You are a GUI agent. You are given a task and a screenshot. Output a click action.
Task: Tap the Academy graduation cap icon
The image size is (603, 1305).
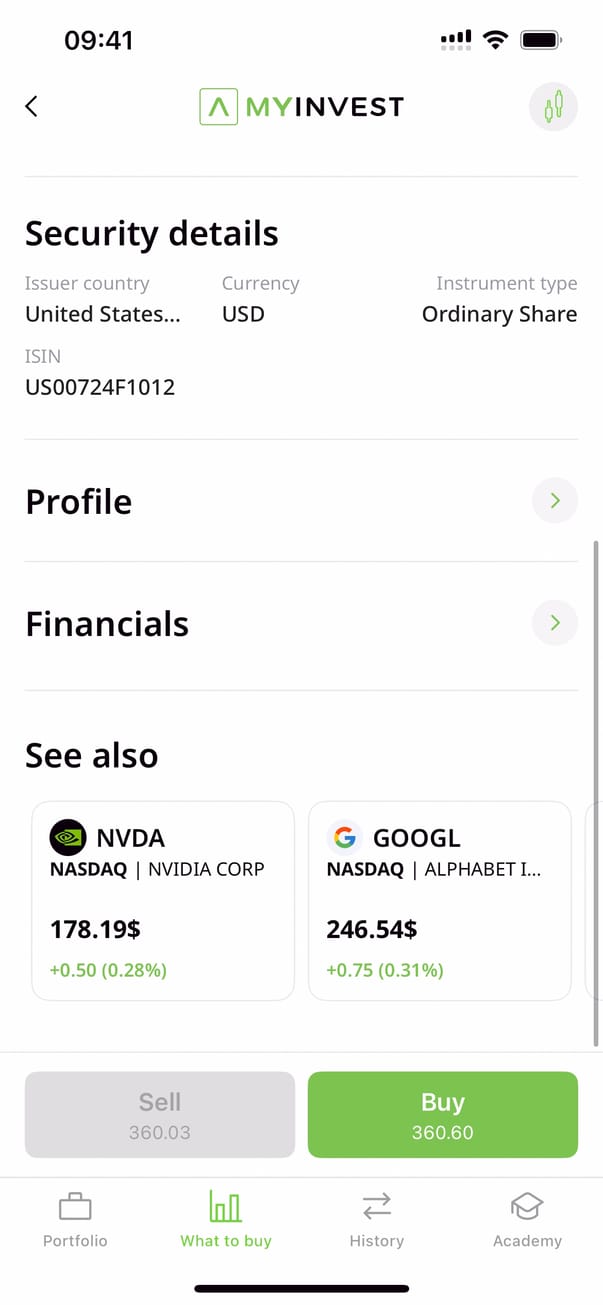[527, 1207]
